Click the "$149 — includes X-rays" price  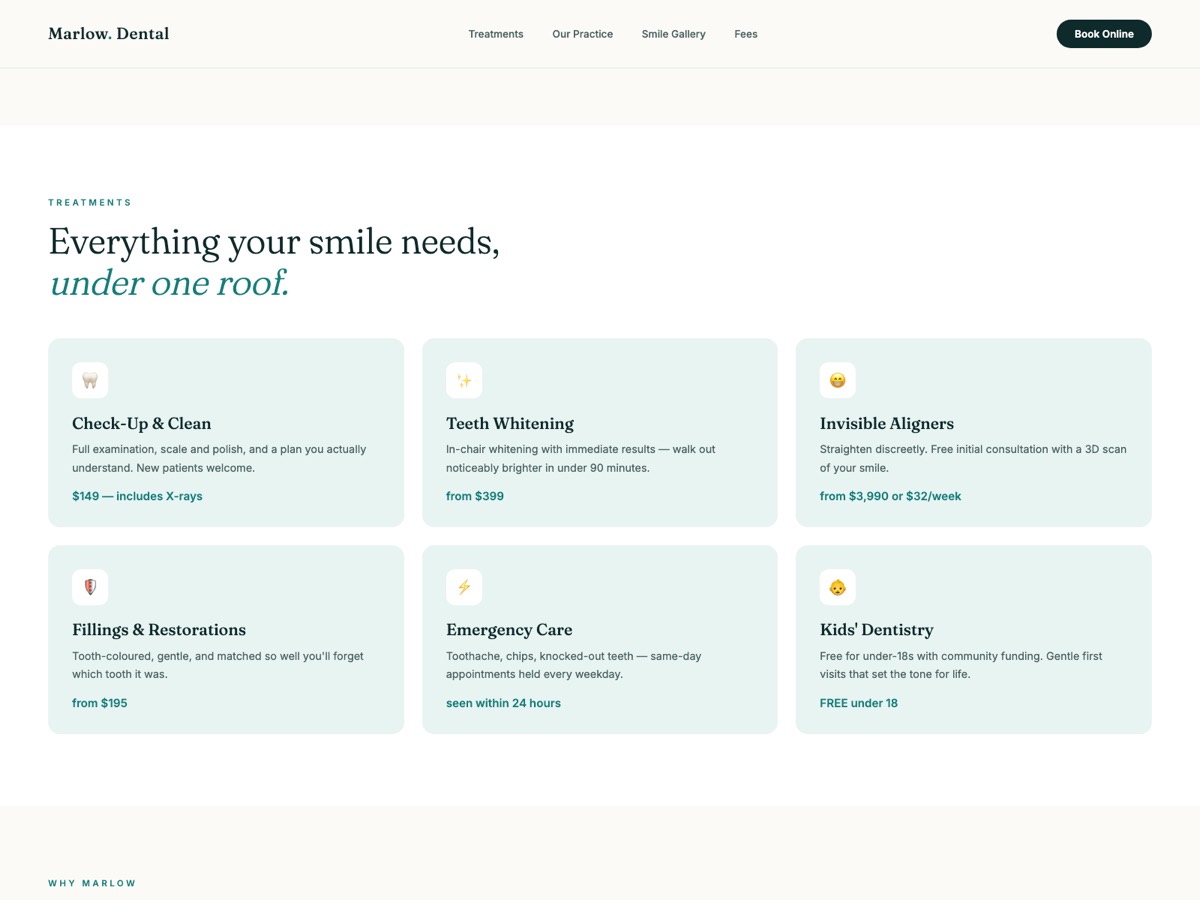click(137, 496)
